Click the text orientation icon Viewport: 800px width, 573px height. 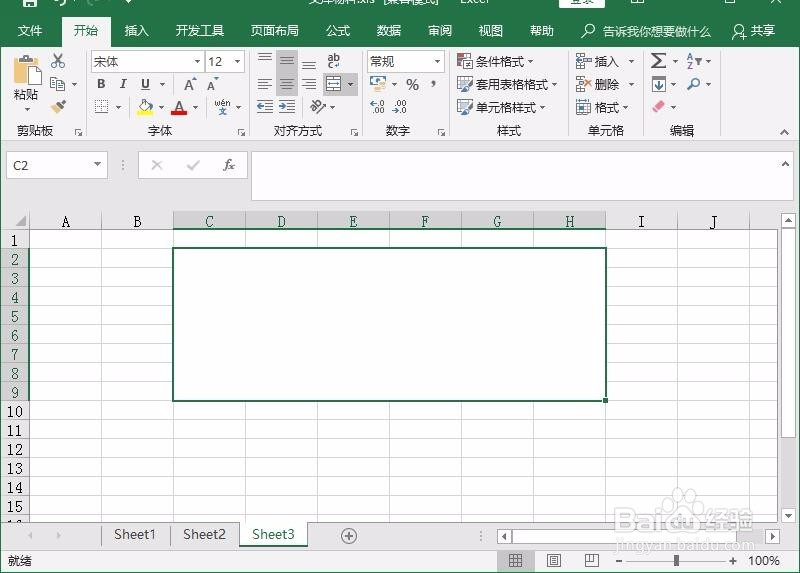click(318, 107)
